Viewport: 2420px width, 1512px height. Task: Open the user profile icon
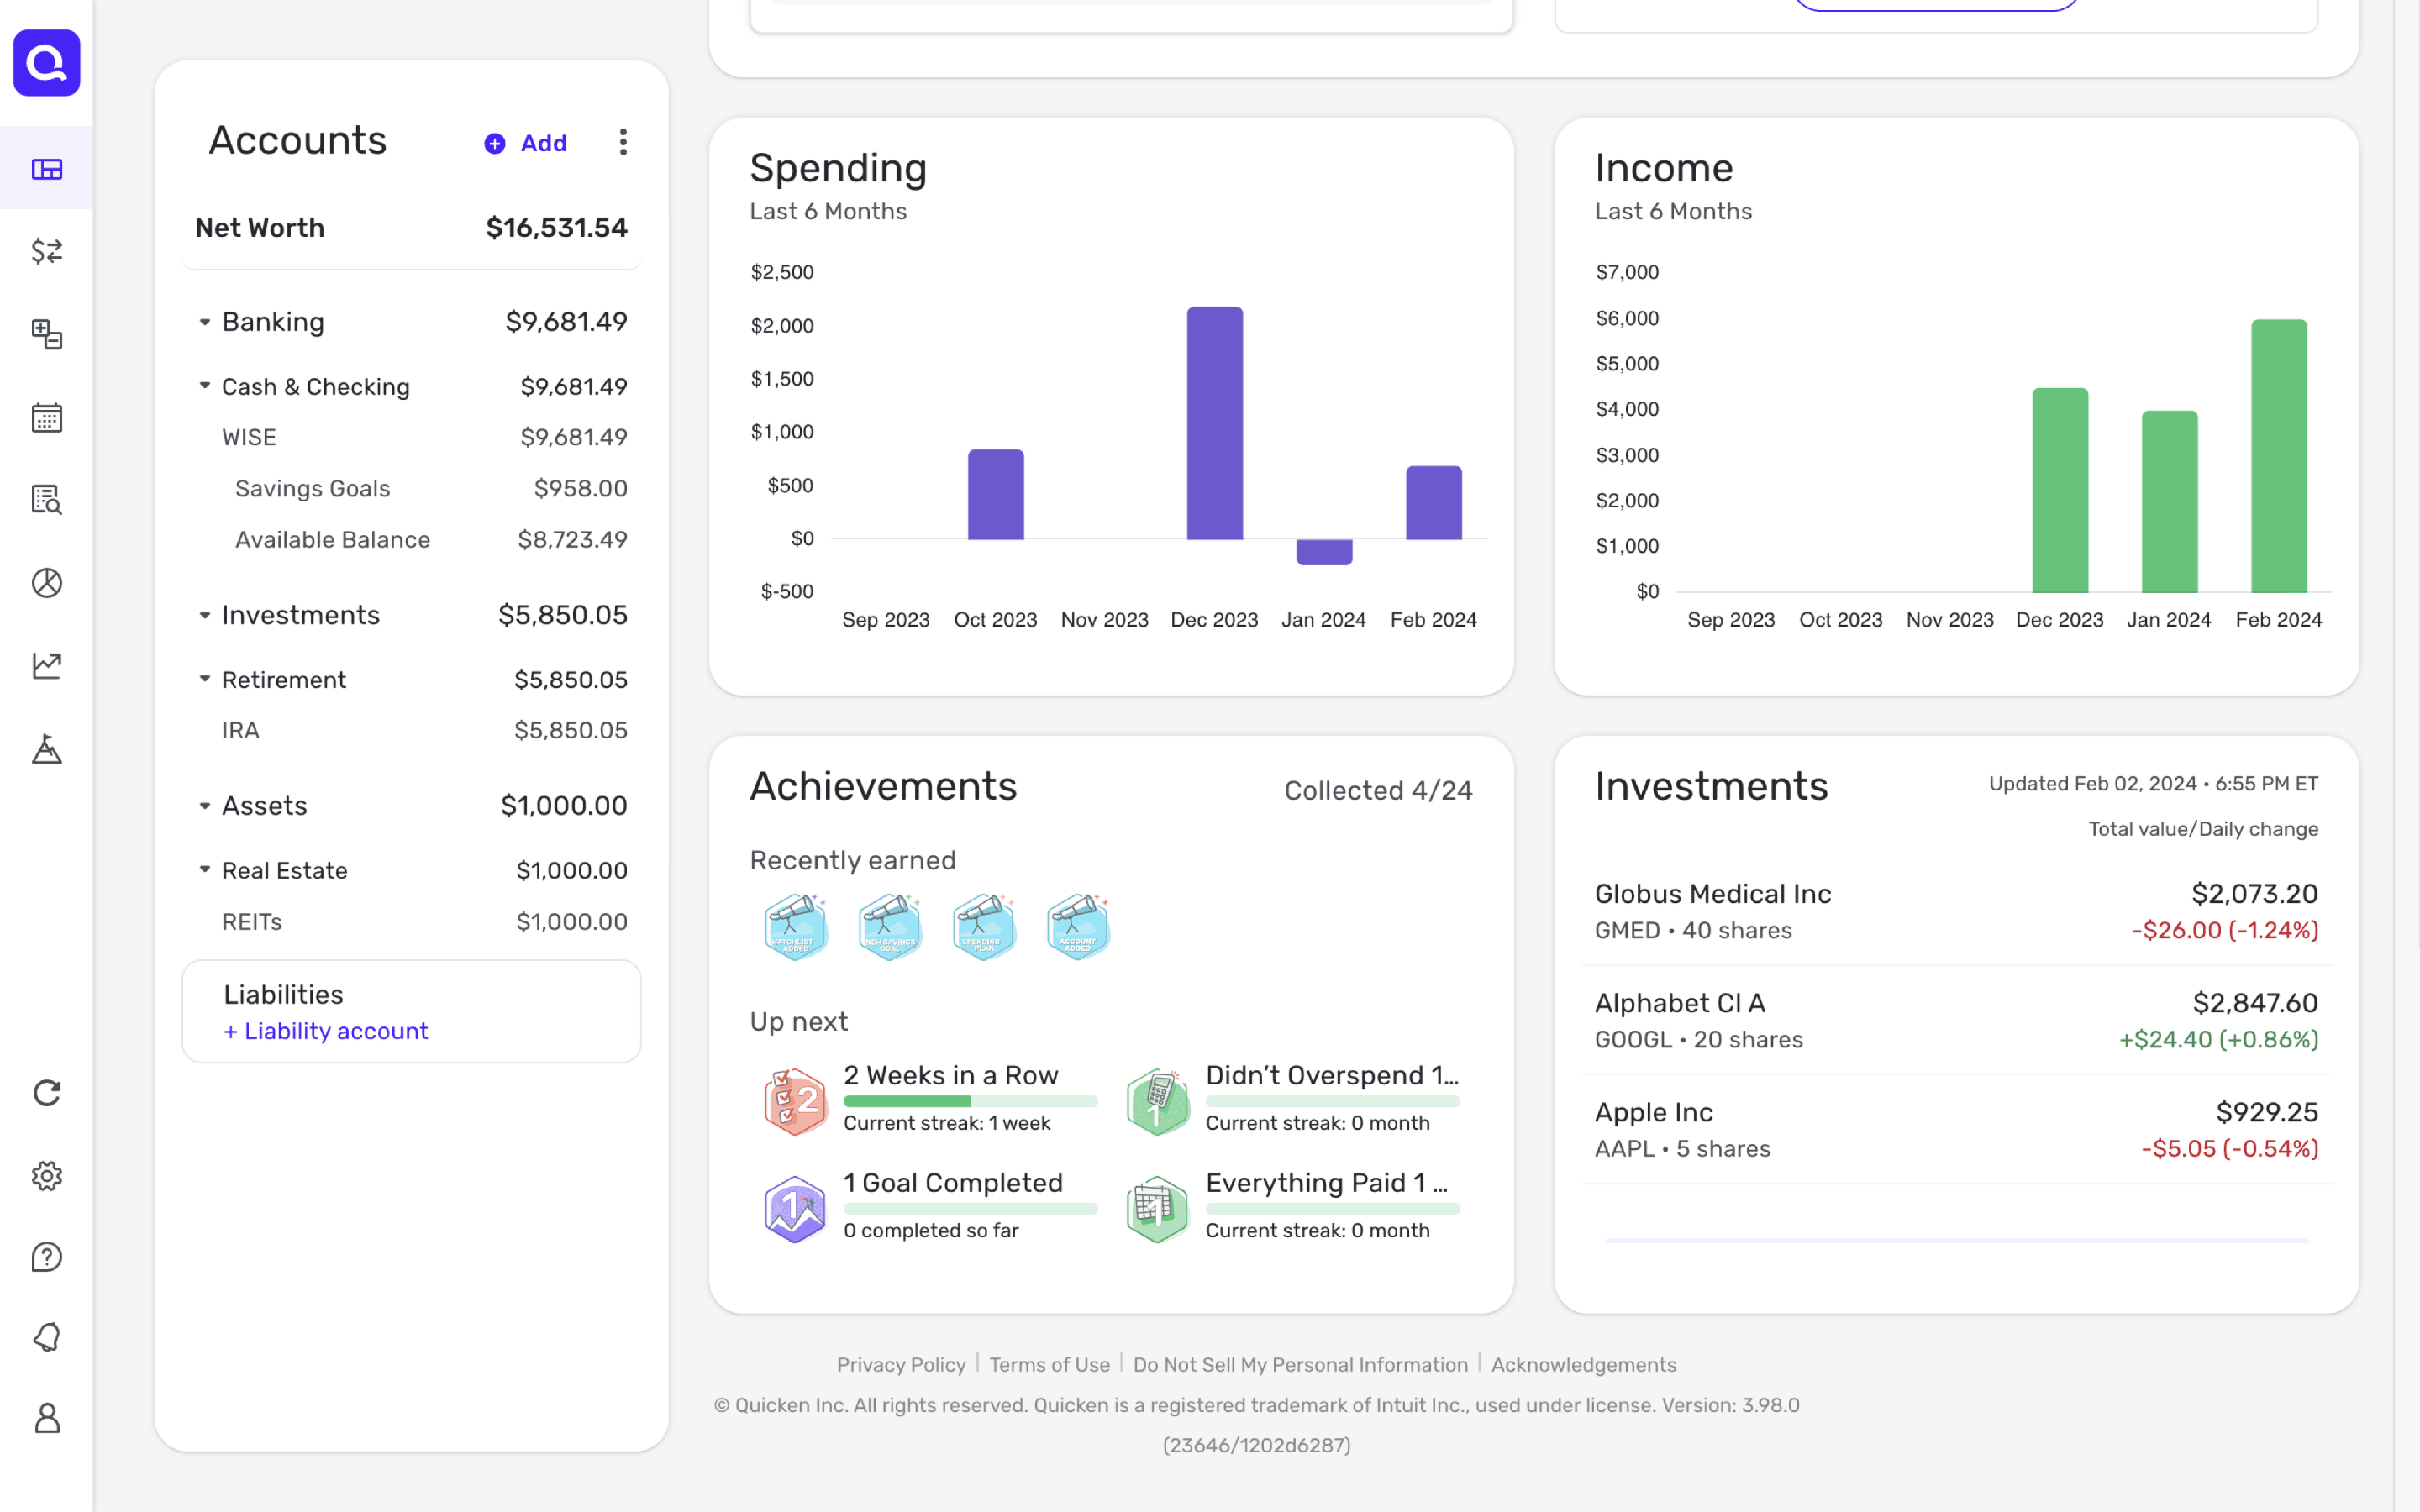(x=46, y=1419)
